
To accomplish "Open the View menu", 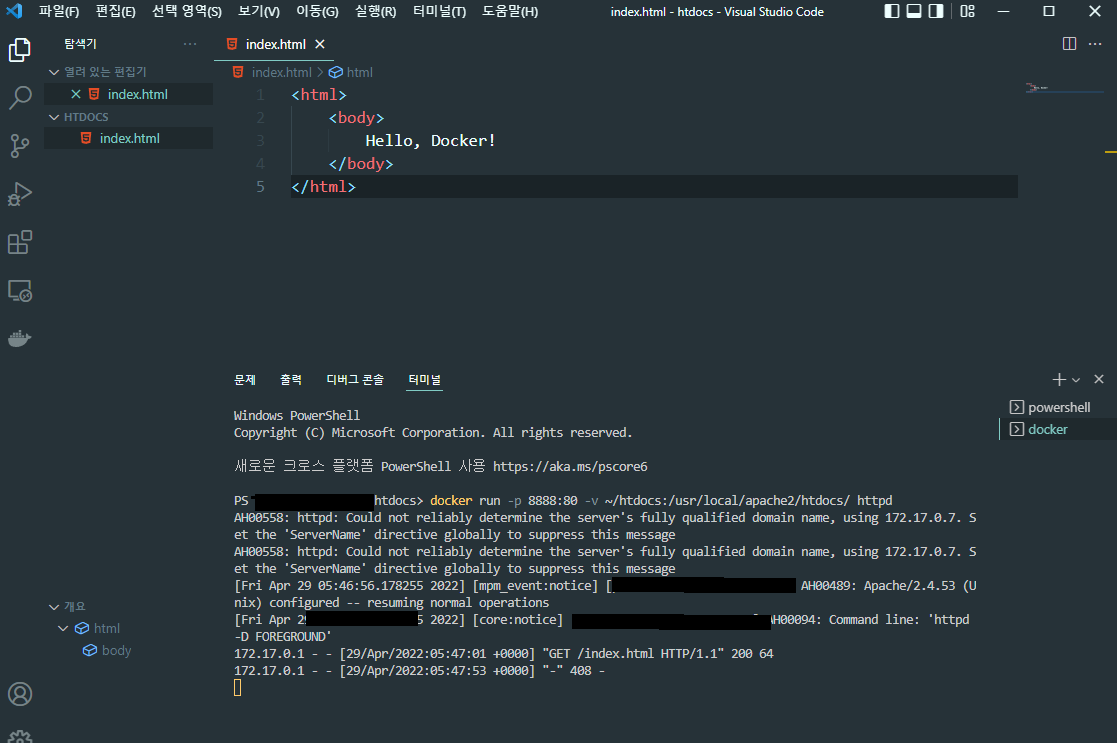I will (259, 11).
